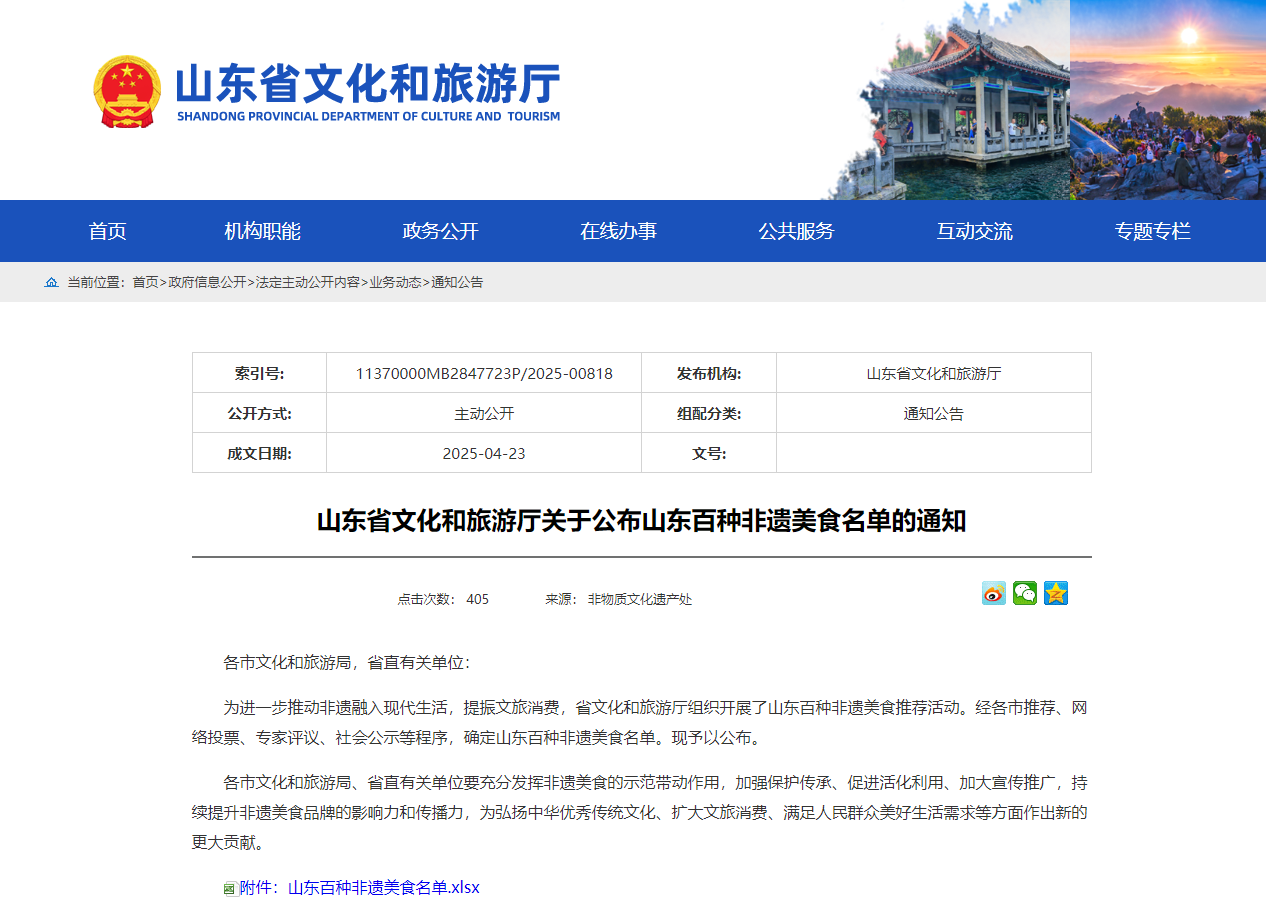1266x918 pixels.
Task: Click the sunrise mountain banner photo
Action: [x=1168, y=100]
